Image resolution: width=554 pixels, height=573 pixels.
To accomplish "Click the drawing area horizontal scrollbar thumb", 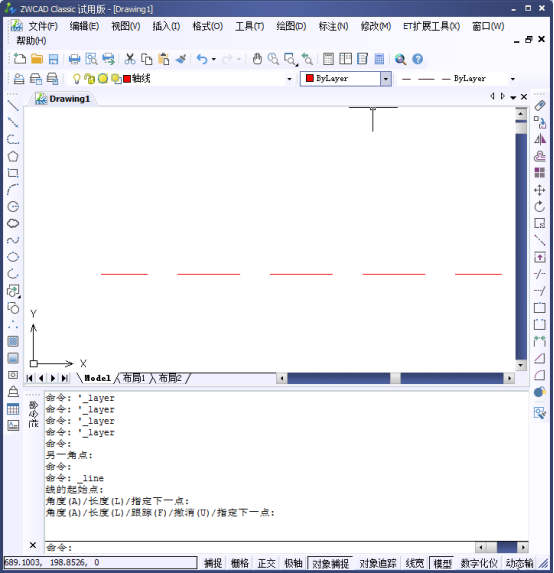I will tap(395, 378).
